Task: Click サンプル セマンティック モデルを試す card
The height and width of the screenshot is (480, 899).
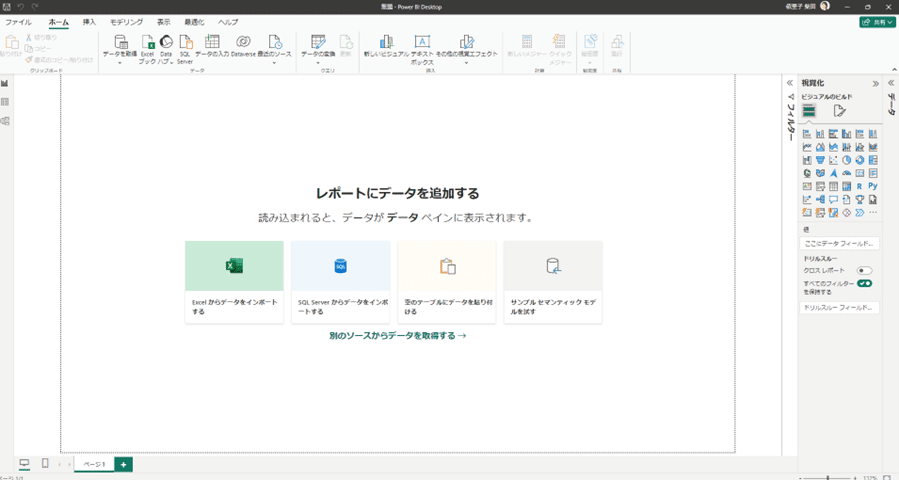Action: click(x=553, y=282)
